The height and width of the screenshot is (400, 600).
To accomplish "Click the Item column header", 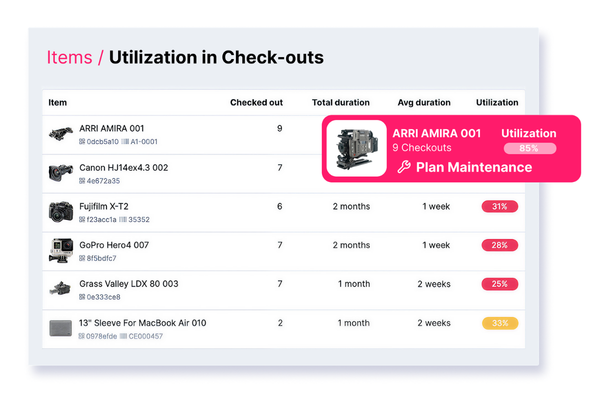I will click(x=57, y=103).
